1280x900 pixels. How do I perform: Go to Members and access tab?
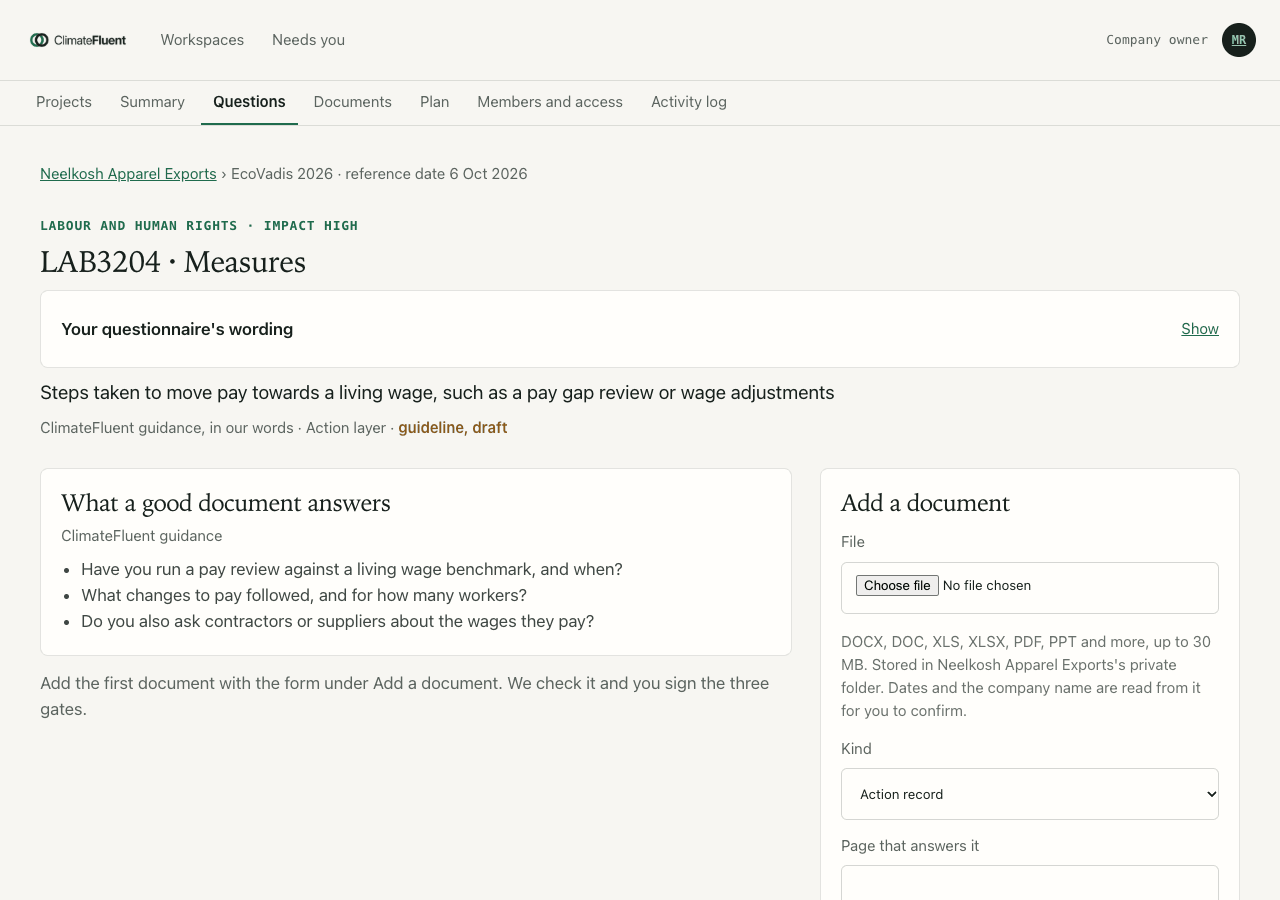550,102
